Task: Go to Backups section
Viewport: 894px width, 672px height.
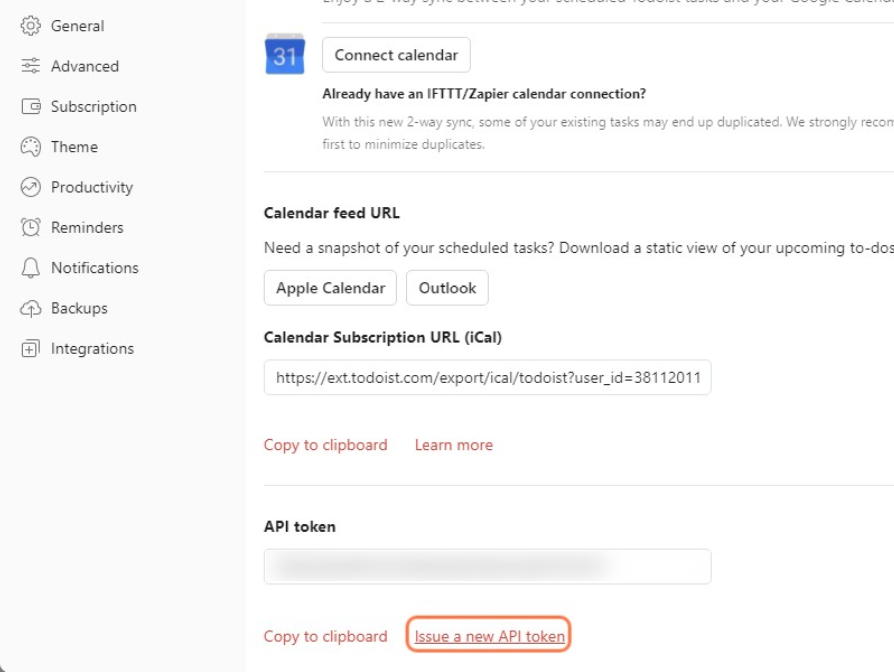Action: point(79,308)
